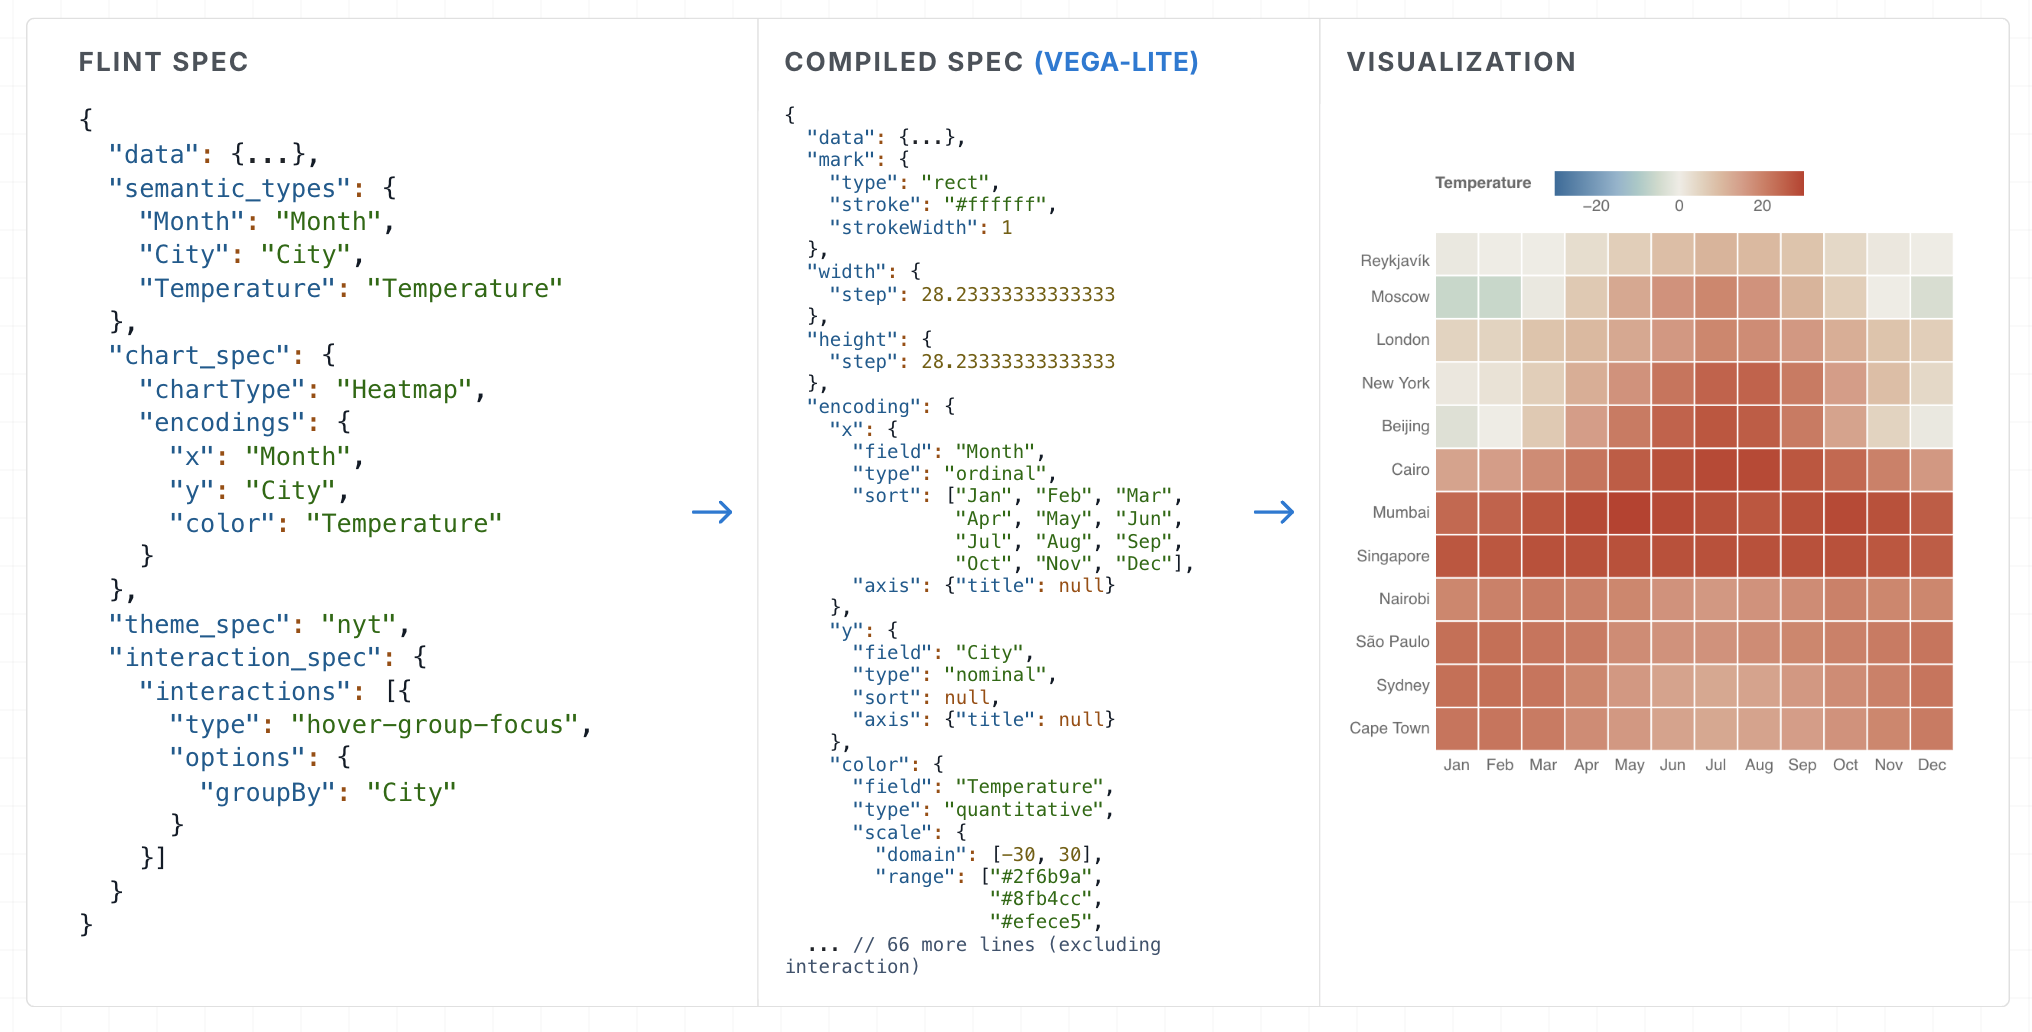Click the Jan axis label
The width and height of the screenshot is (2032, 1032).
point(1457,765)
